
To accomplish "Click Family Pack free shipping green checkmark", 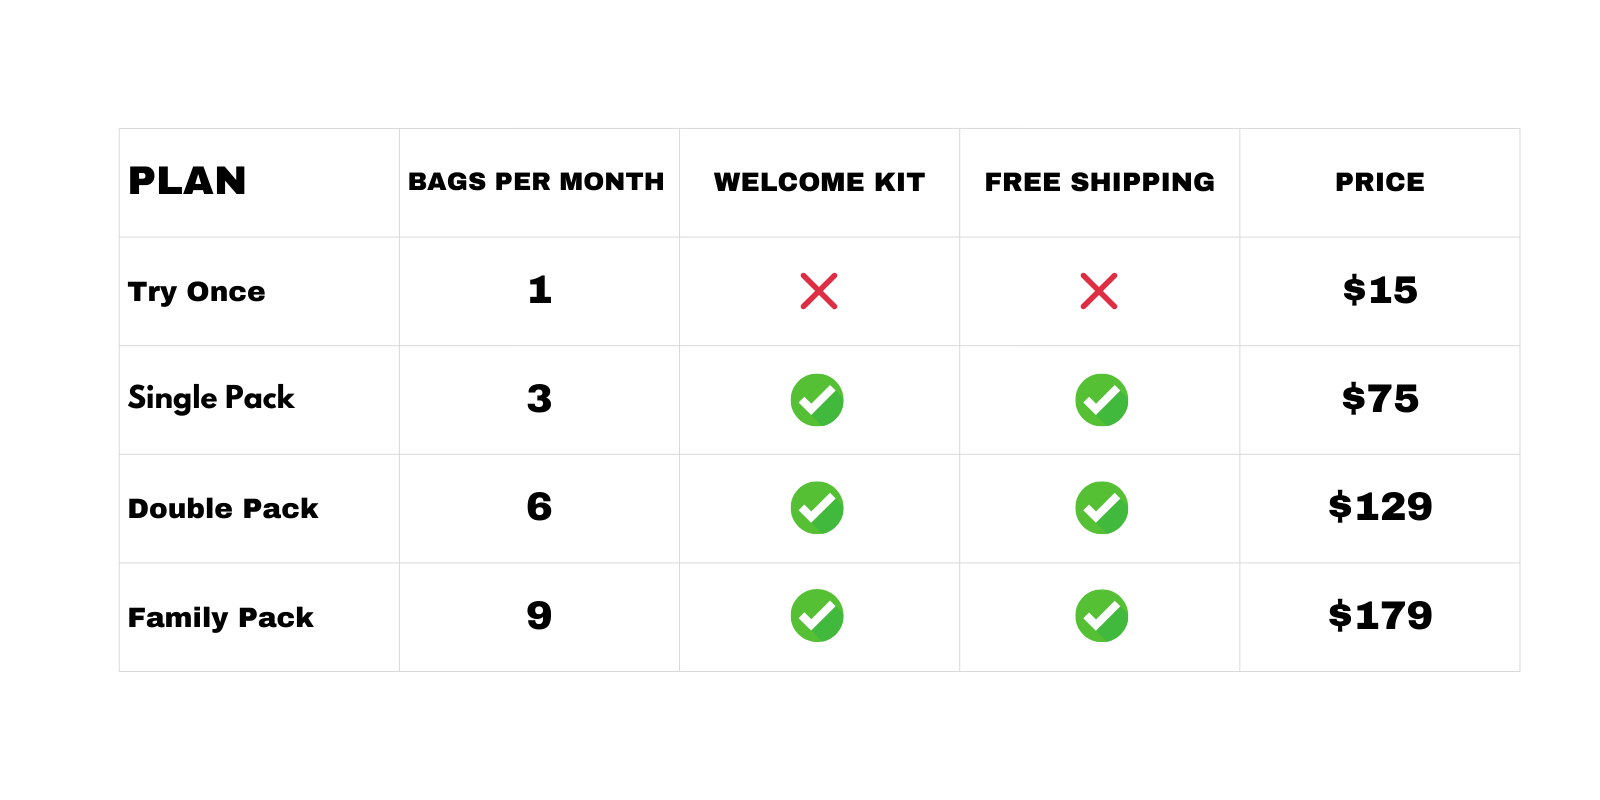I will pyautogui.click(x=1101, y=616).
